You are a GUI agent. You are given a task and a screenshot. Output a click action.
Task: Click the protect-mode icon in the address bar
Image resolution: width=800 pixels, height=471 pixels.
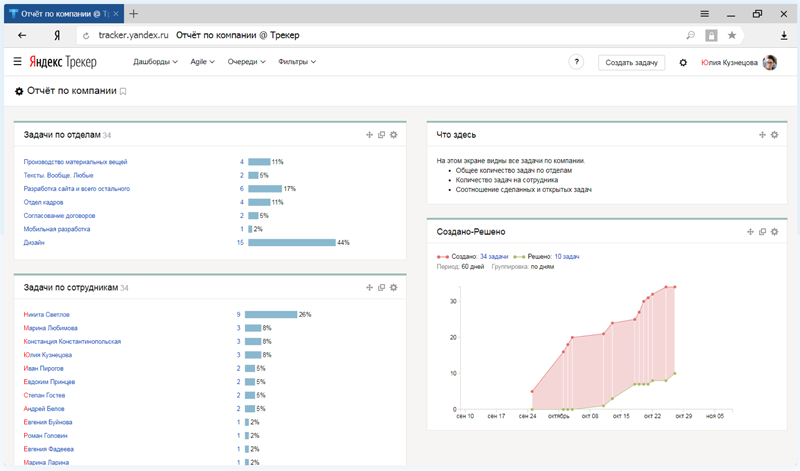pos(711,35)
